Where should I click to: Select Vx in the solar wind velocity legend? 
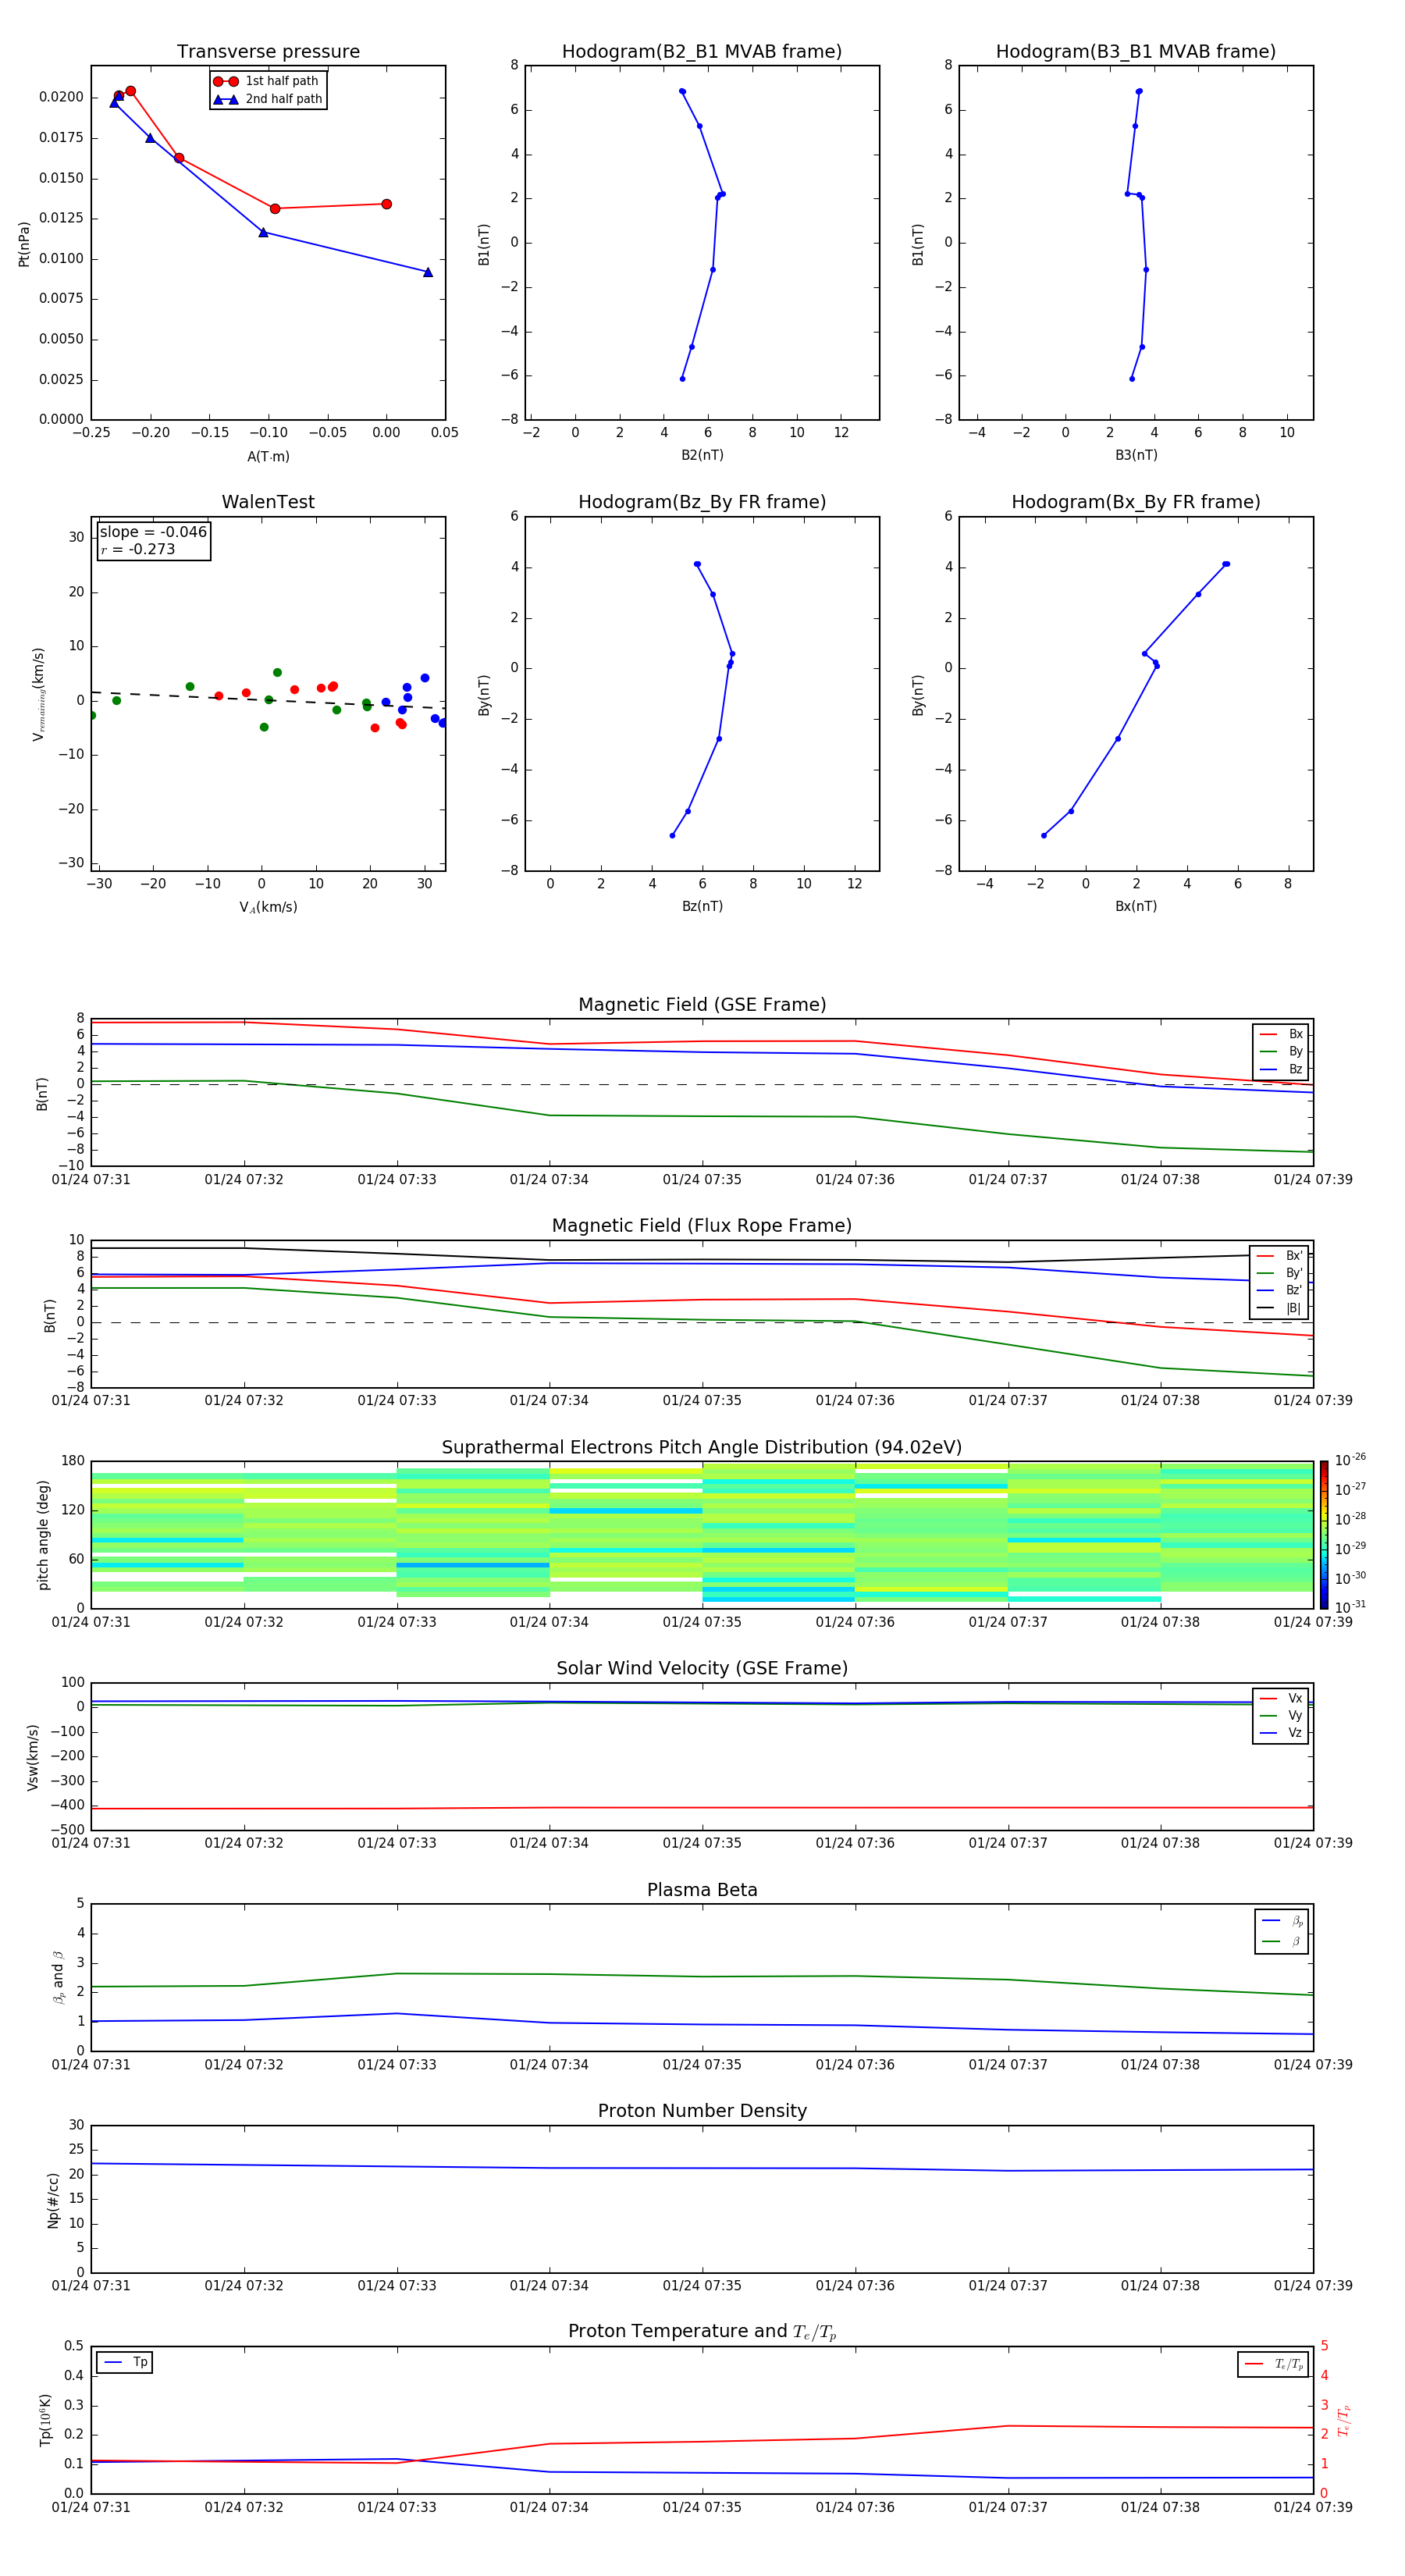point(1281,1699)
